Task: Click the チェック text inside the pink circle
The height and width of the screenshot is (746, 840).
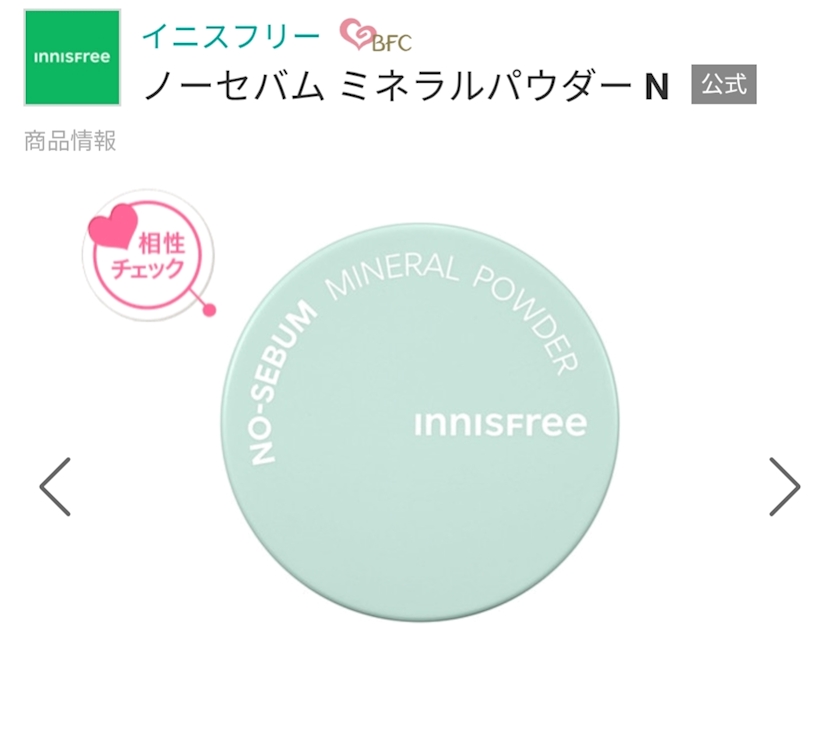Action: pyautogui.click(x=148, y=269)
